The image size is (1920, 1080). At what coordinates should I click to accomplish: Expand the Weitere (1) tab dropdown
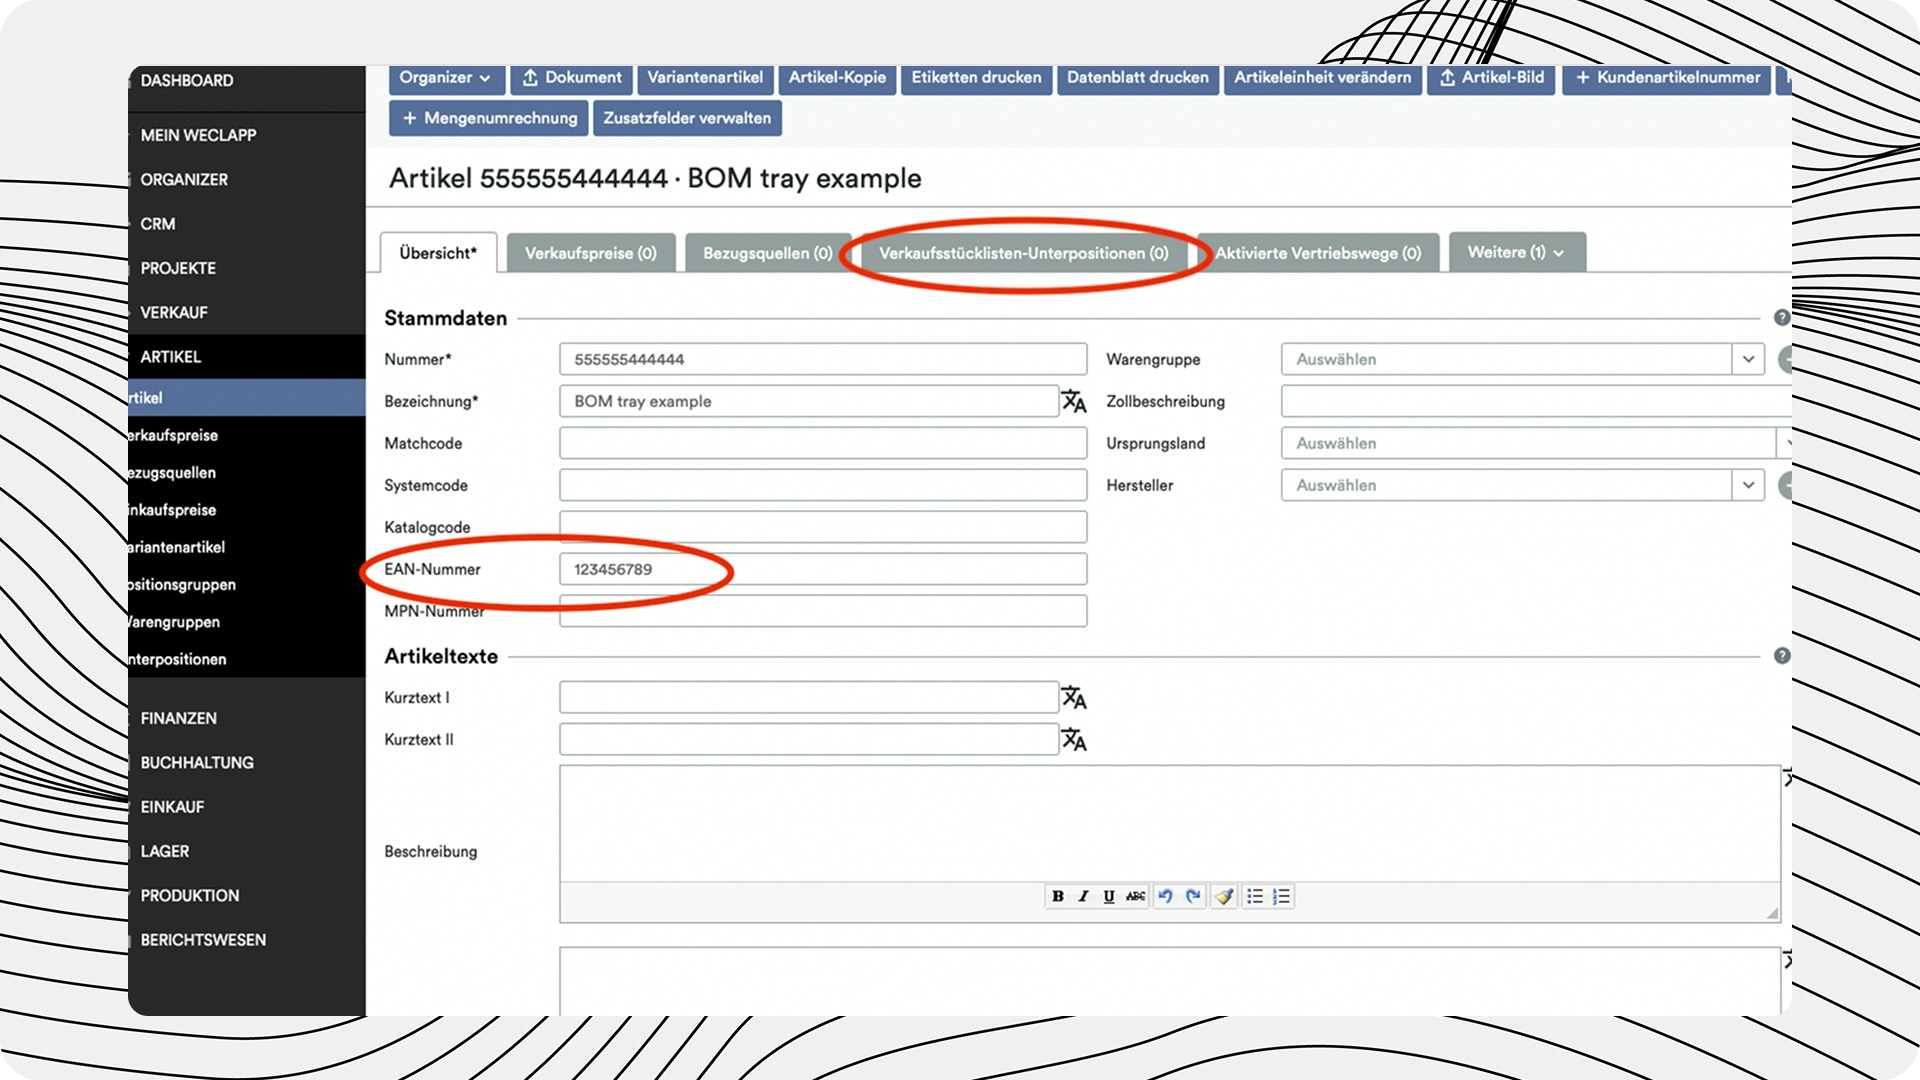tap(1516, 252)
